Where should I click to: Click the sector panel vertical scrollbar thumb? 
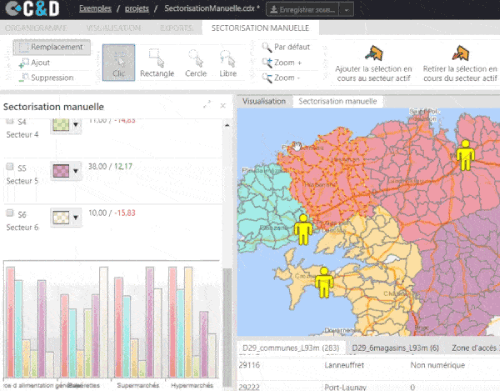click(x=227, y=327)
